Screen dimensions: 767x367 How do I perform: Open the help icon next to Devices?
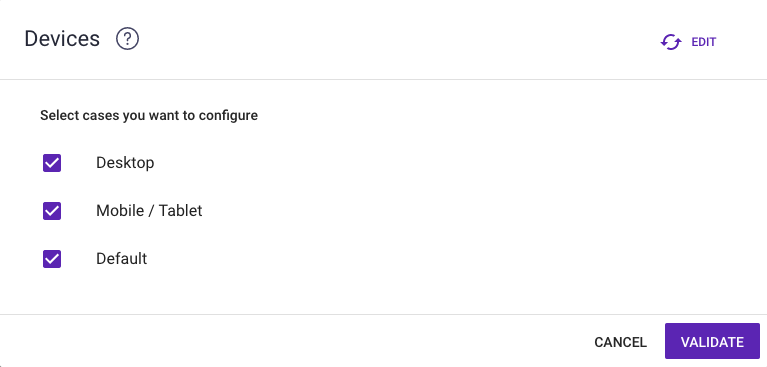pyautogui.click(x=127, y=39)
